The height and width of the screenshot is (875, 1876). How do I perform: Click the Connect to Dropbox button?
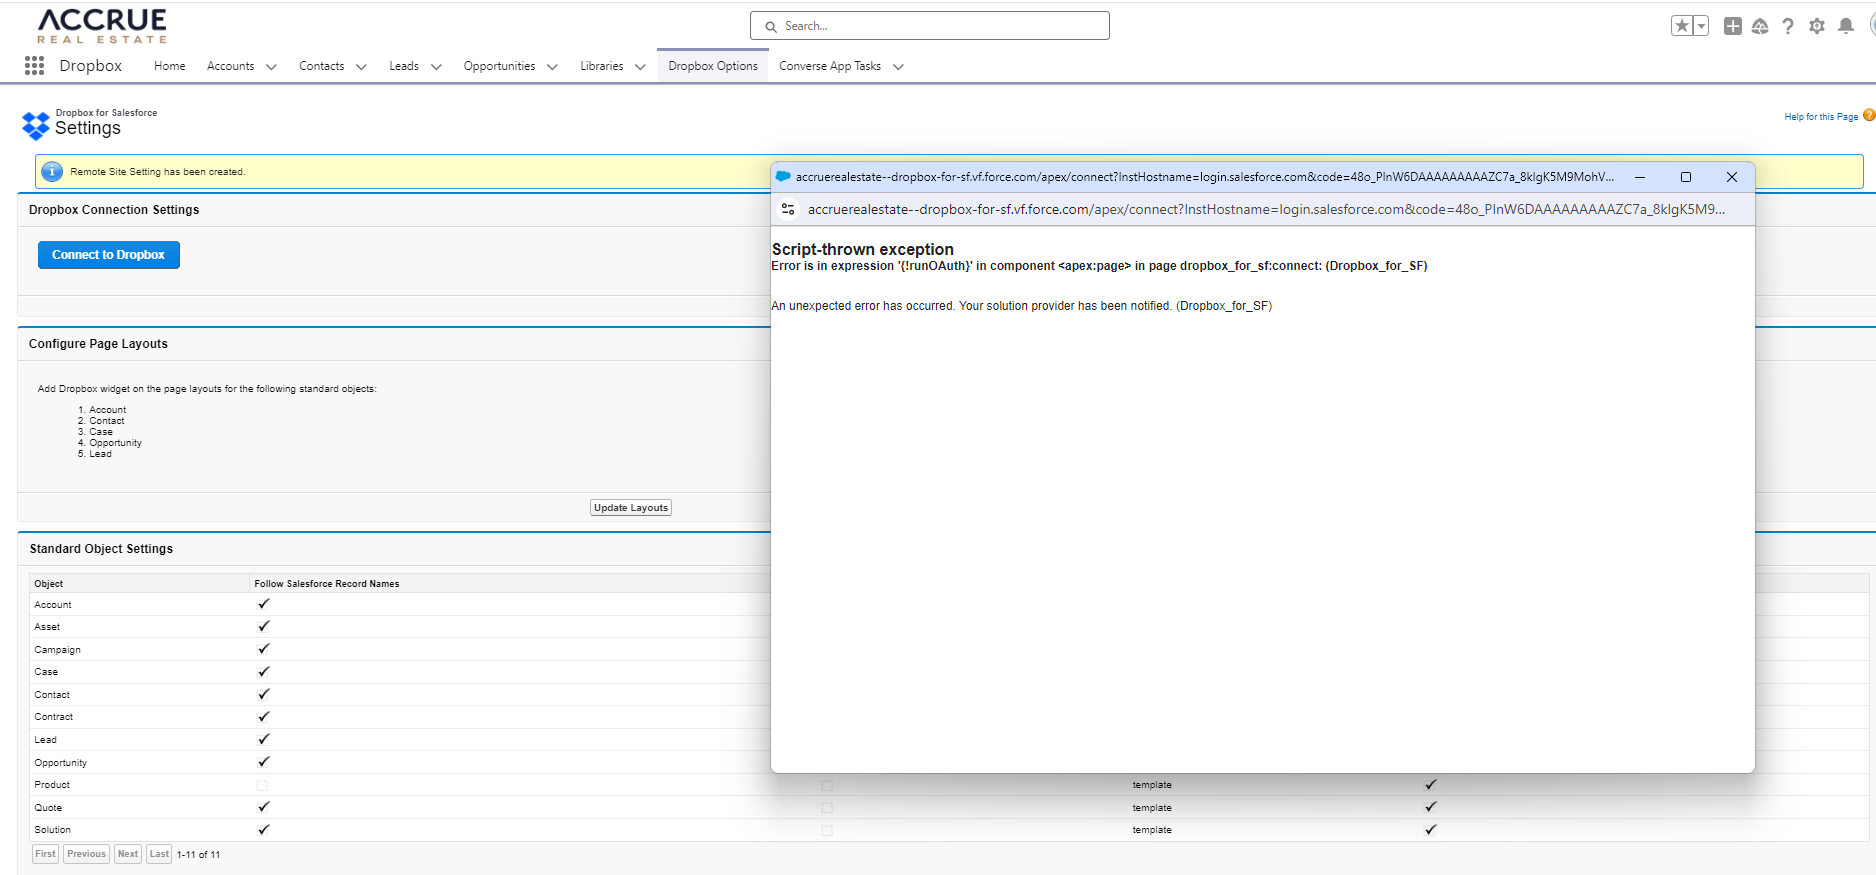109,255
